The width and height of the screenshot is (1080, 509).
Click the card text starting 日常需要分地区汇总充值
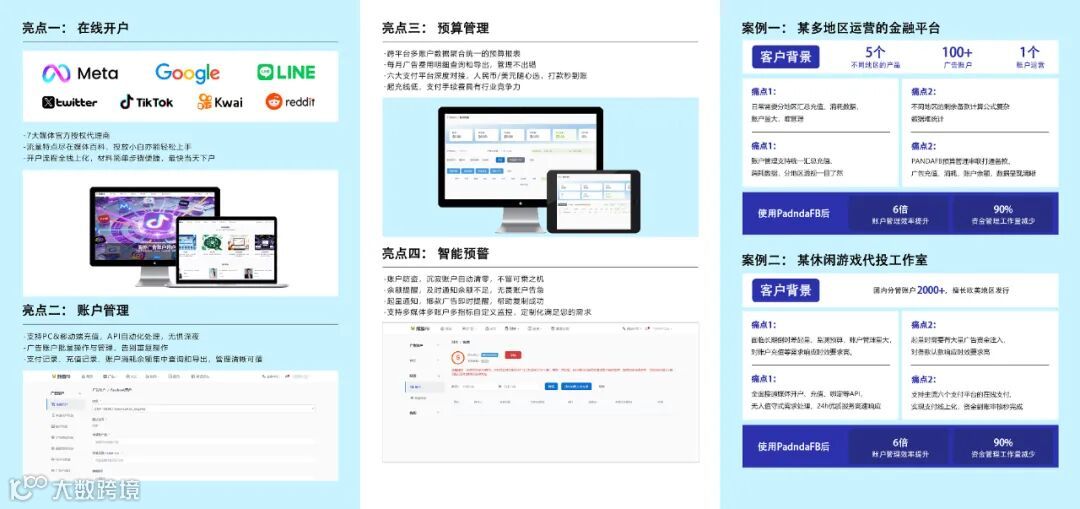804,113
